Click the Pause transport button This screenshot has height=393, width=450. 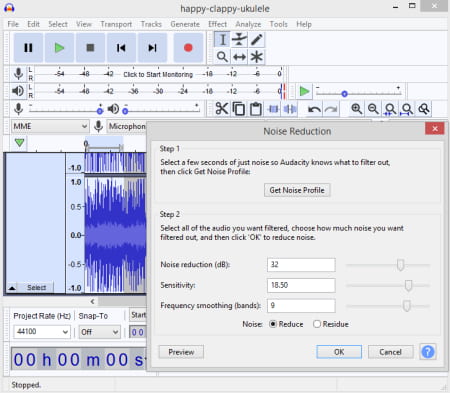coord(28,48)
